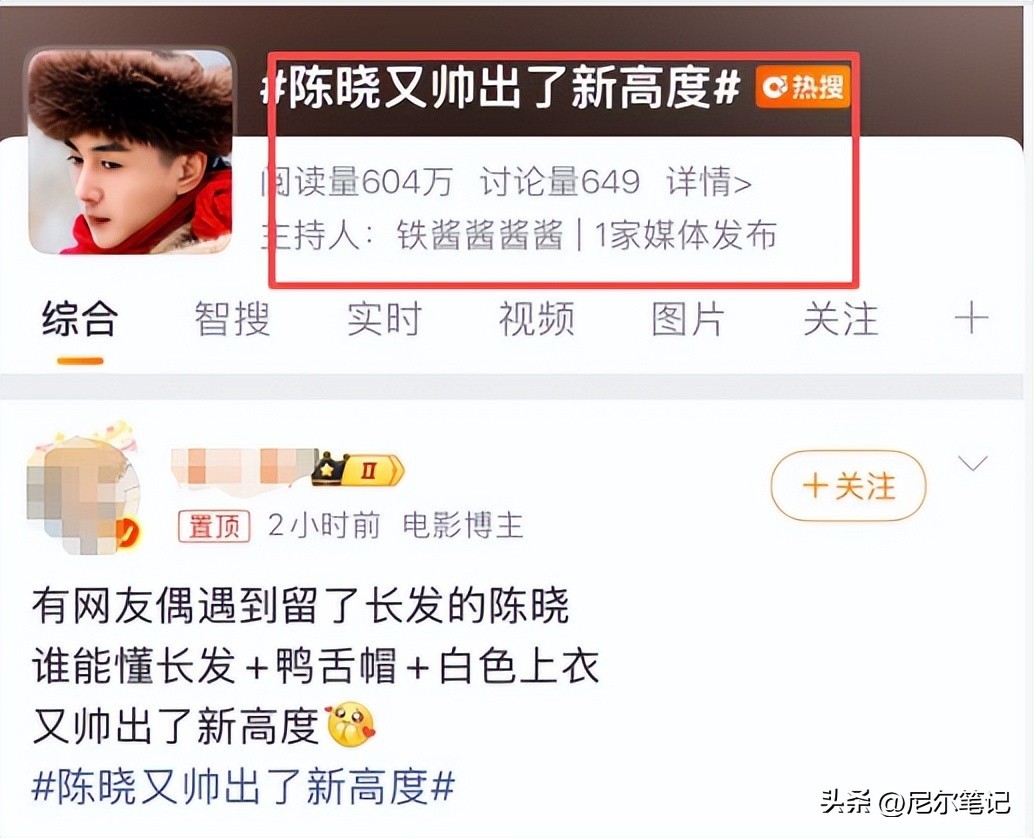
Task: Click the crown membership level badge
Action: point(357,469)
